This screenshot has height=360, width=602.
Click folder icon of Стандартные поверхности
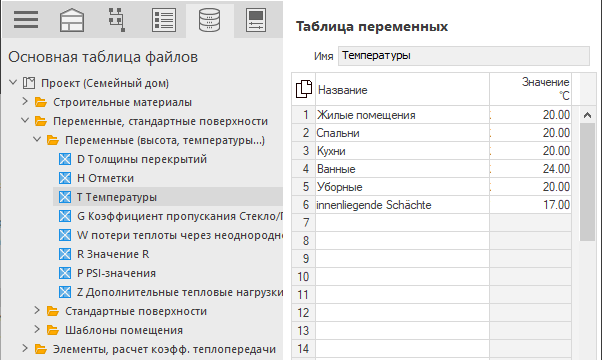(x=53, y=311)
